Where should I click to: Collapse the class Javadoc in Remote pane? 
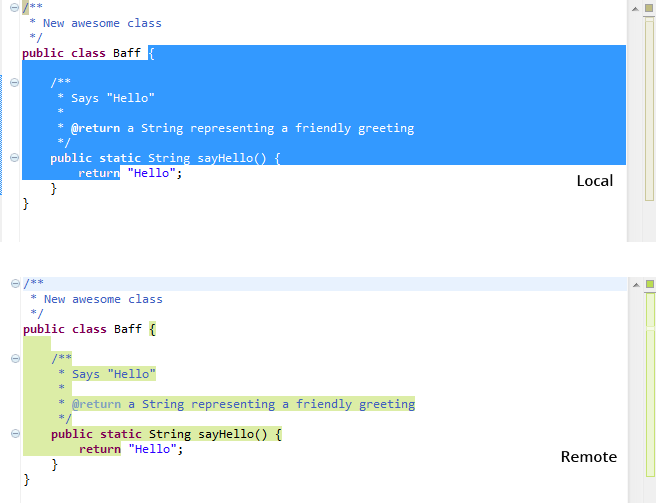coord(14,284)
